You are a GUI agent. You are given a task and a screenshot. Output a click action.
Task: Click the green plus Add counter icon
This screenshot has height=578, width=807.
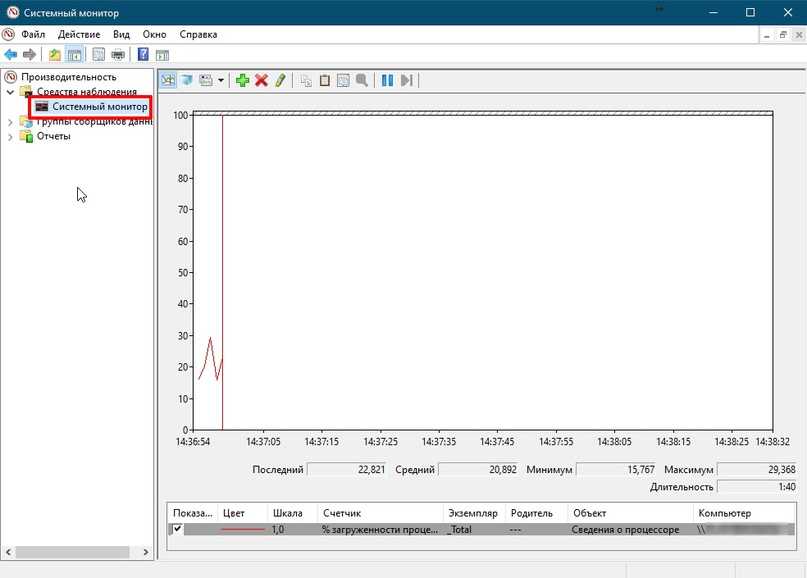(242, 80)
